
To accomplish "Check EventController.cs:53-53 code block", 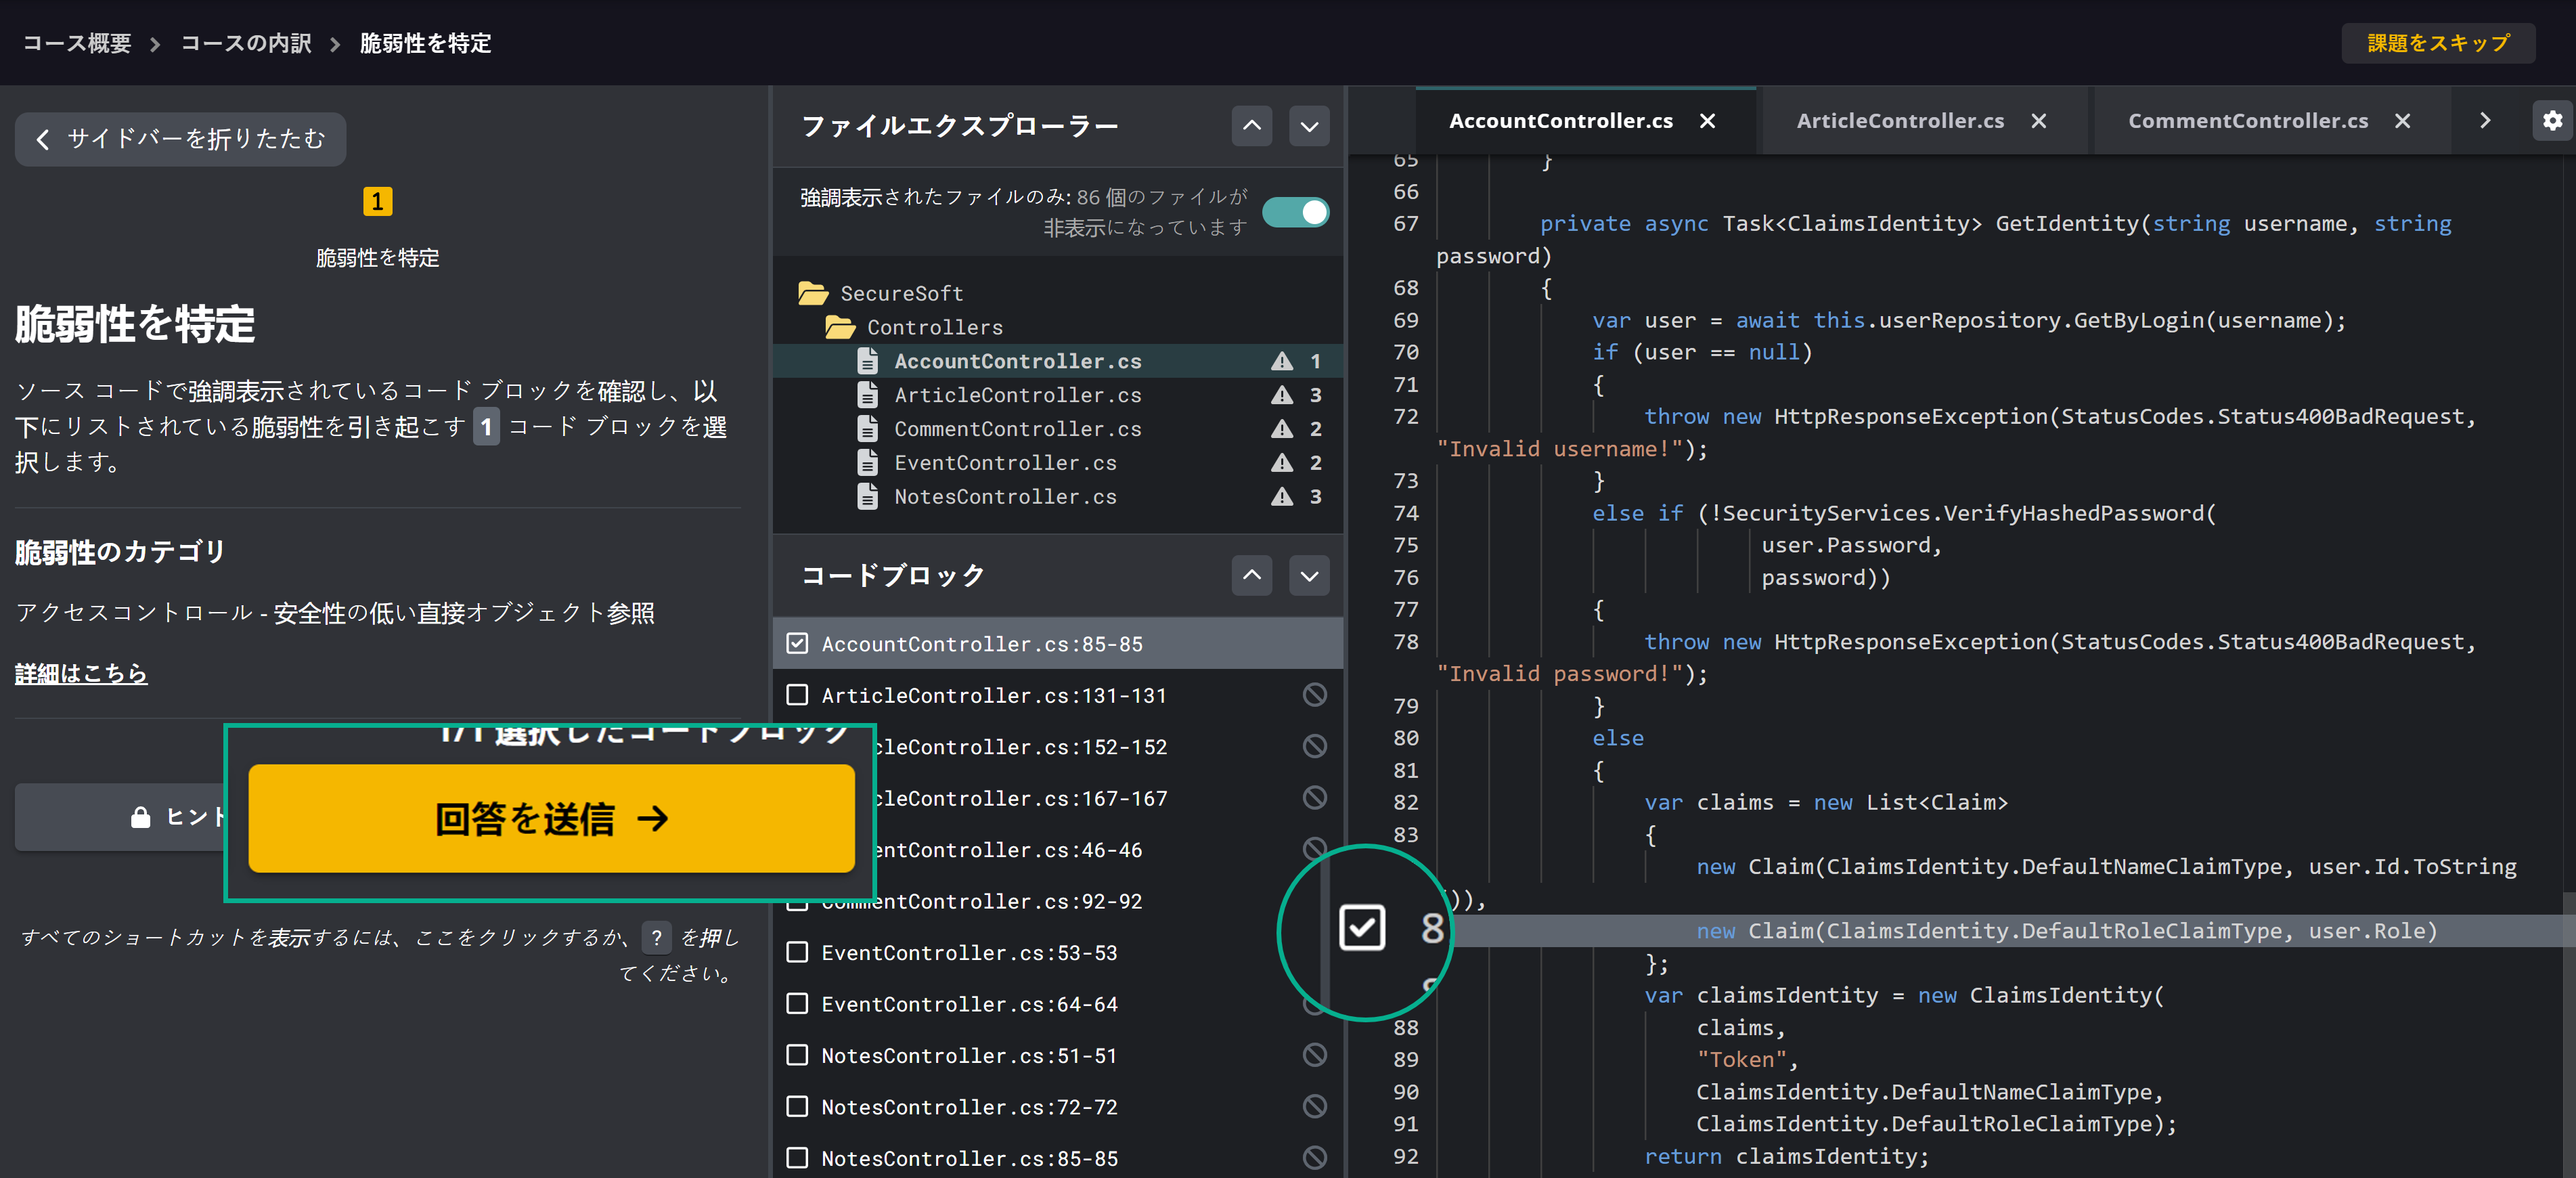I will [797, 952].
